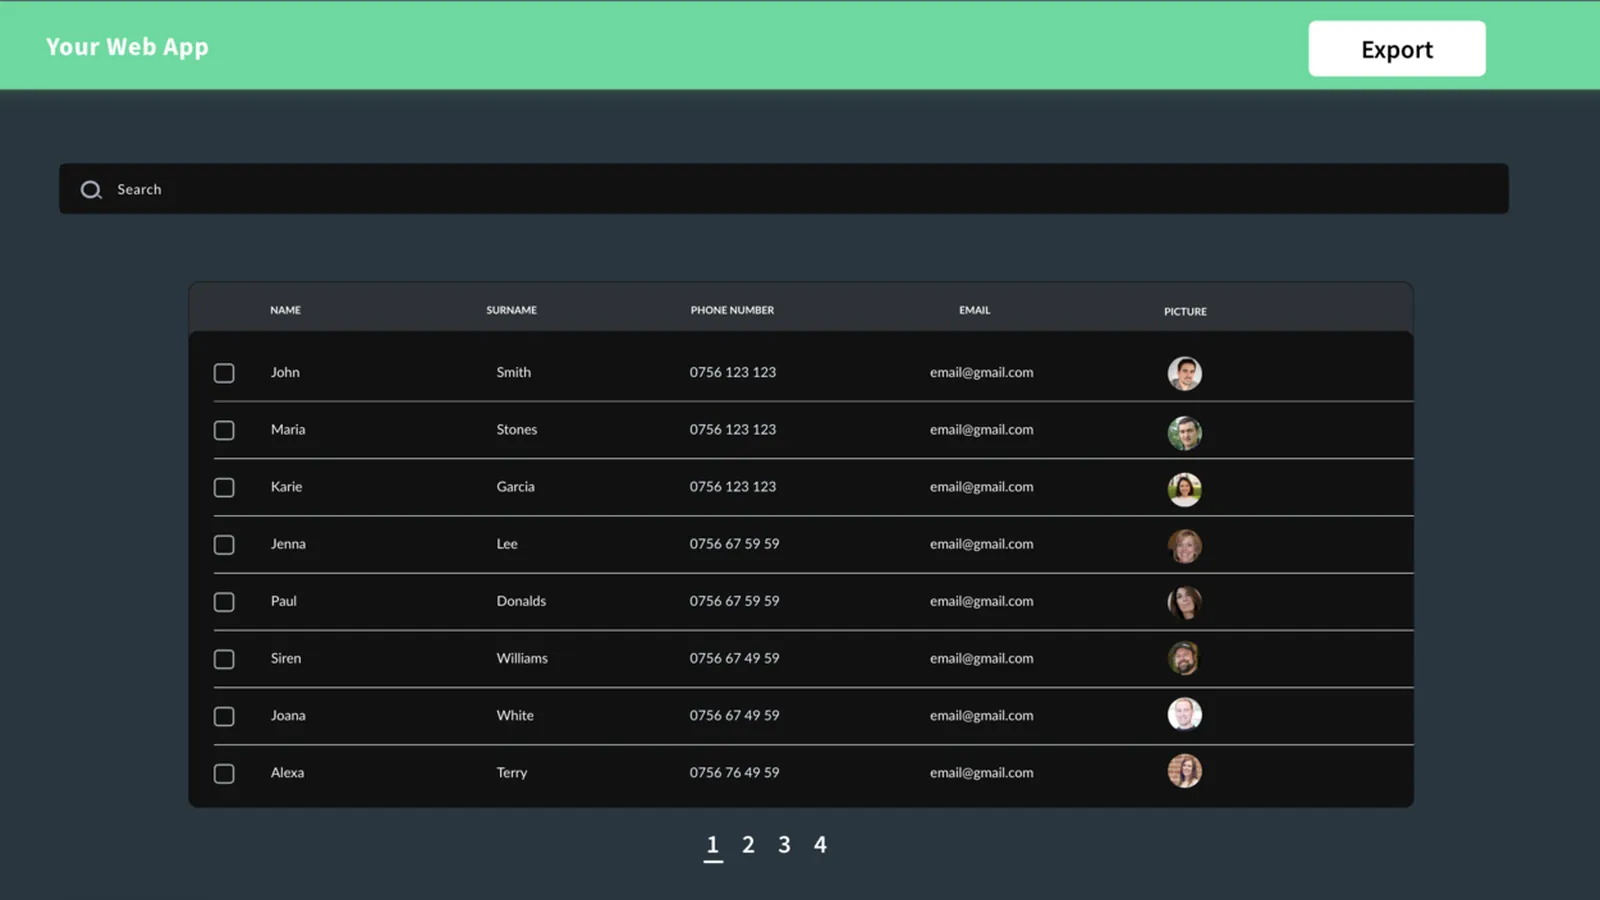Screen dimensions: 1600x900
Task: Select the surname Garcia
Action: click(x=516, y=487)
